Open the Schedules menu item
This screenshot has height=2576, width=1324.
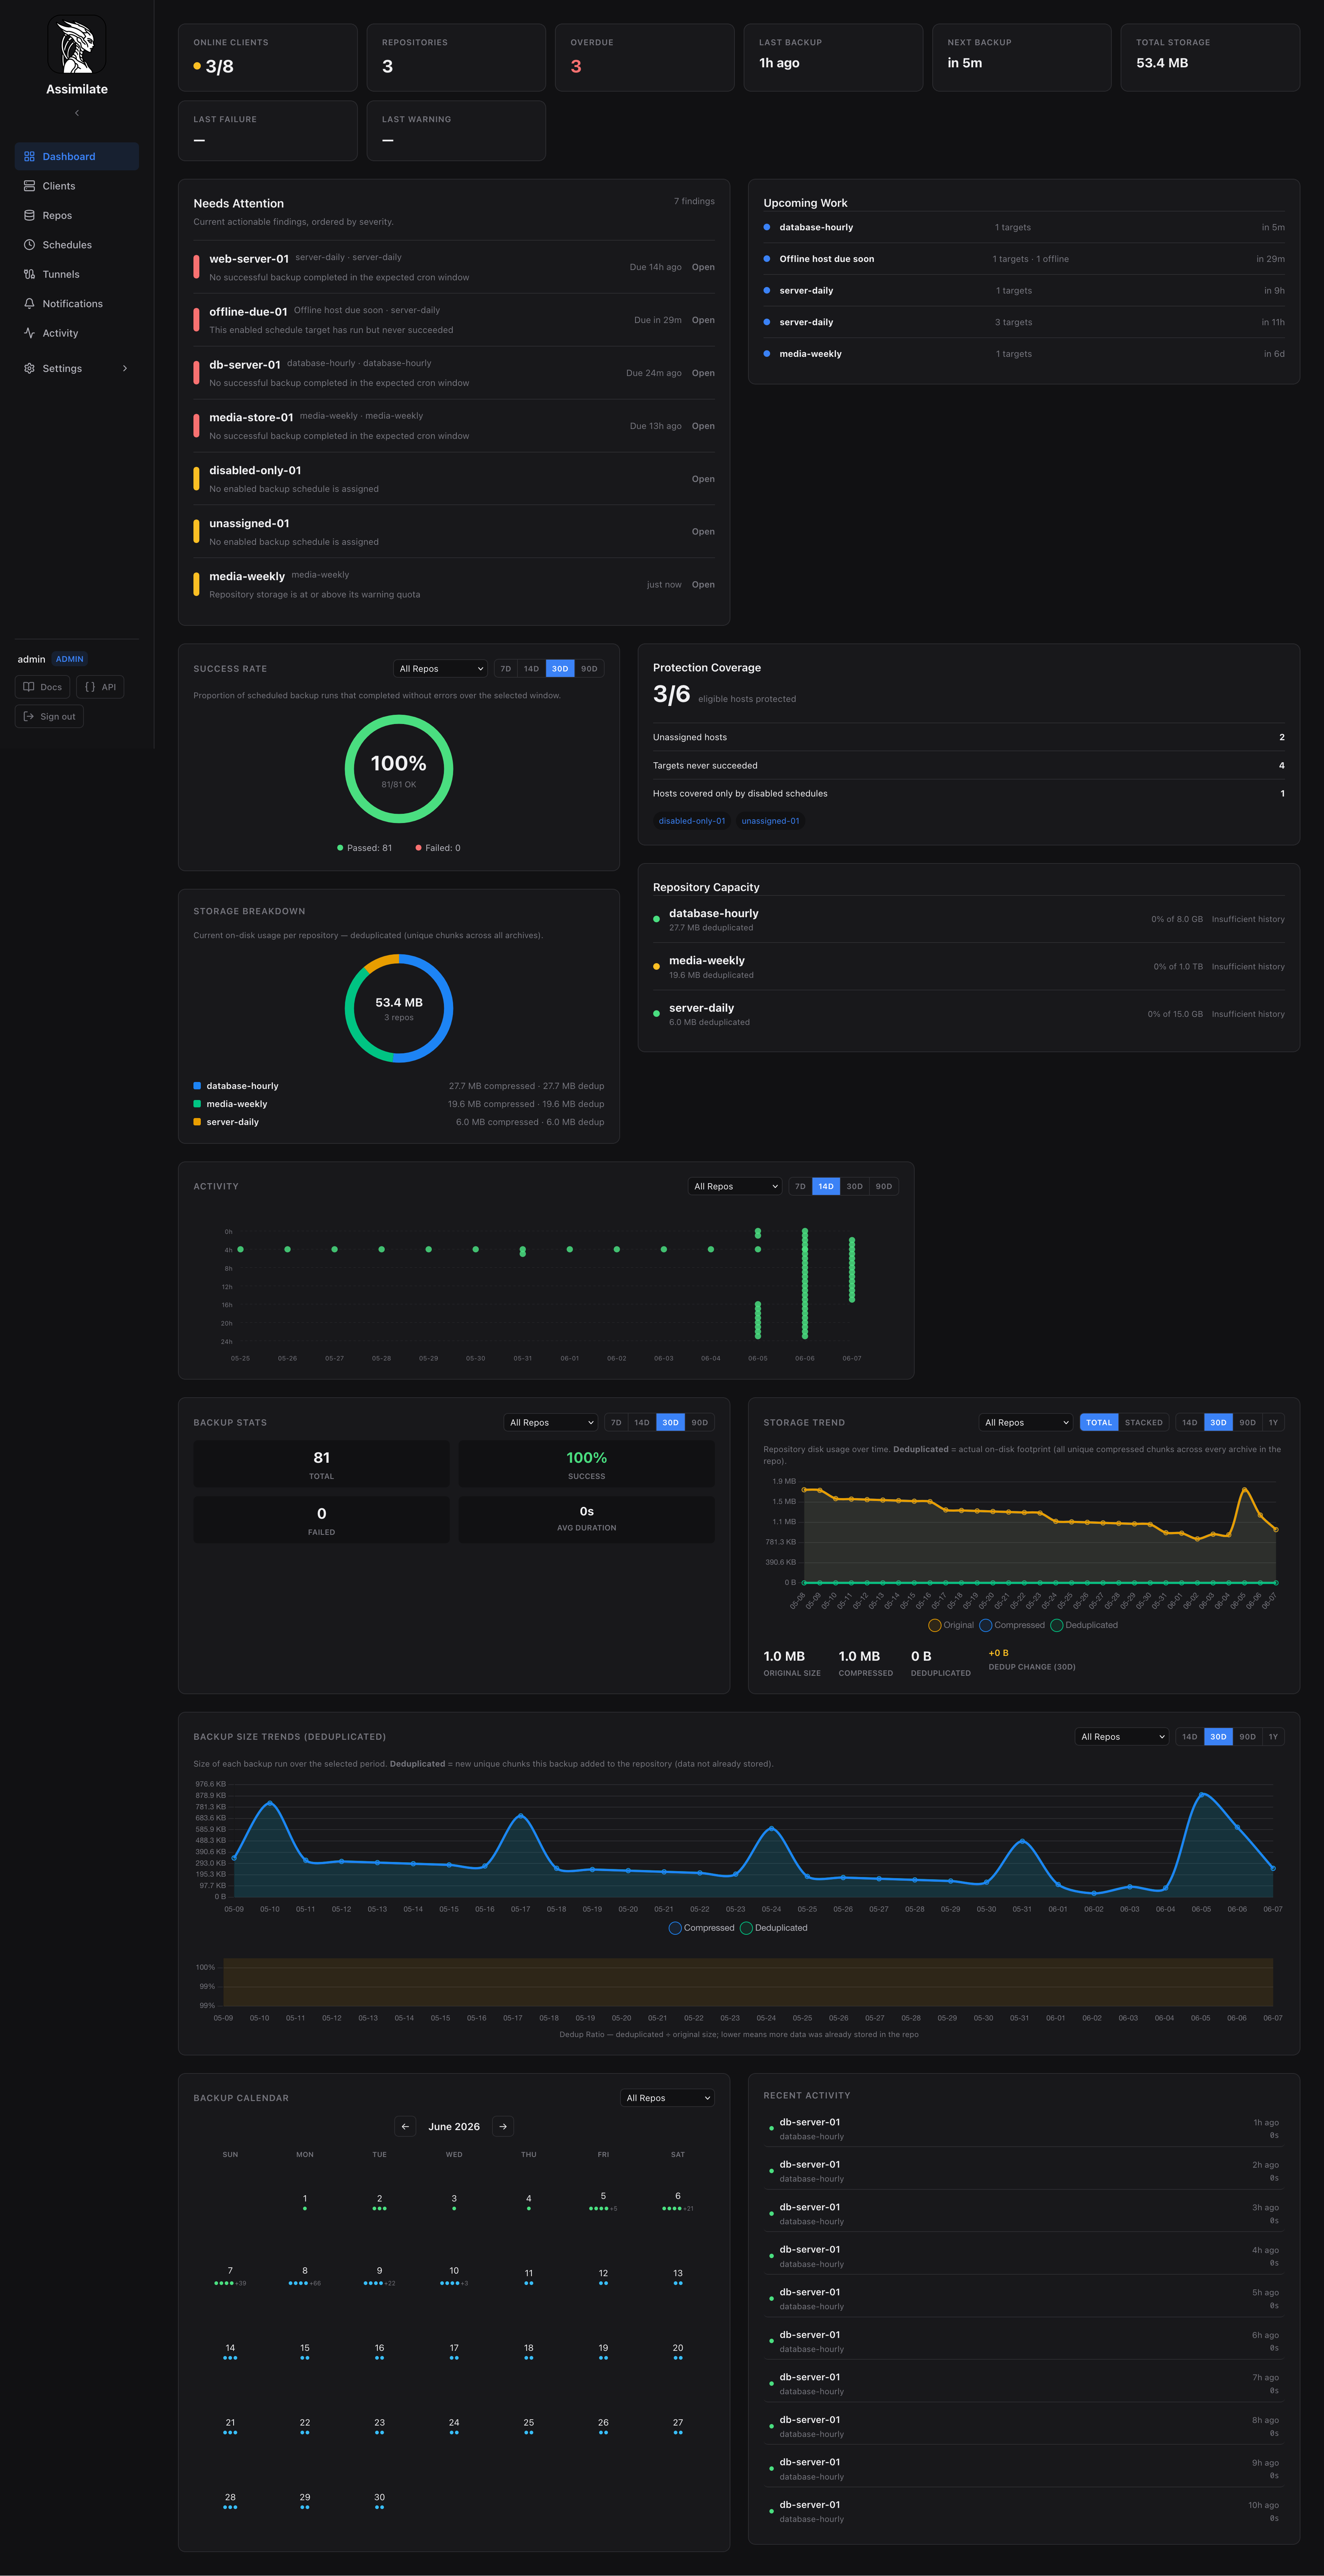pyautogui.click(x=77, y=245)
